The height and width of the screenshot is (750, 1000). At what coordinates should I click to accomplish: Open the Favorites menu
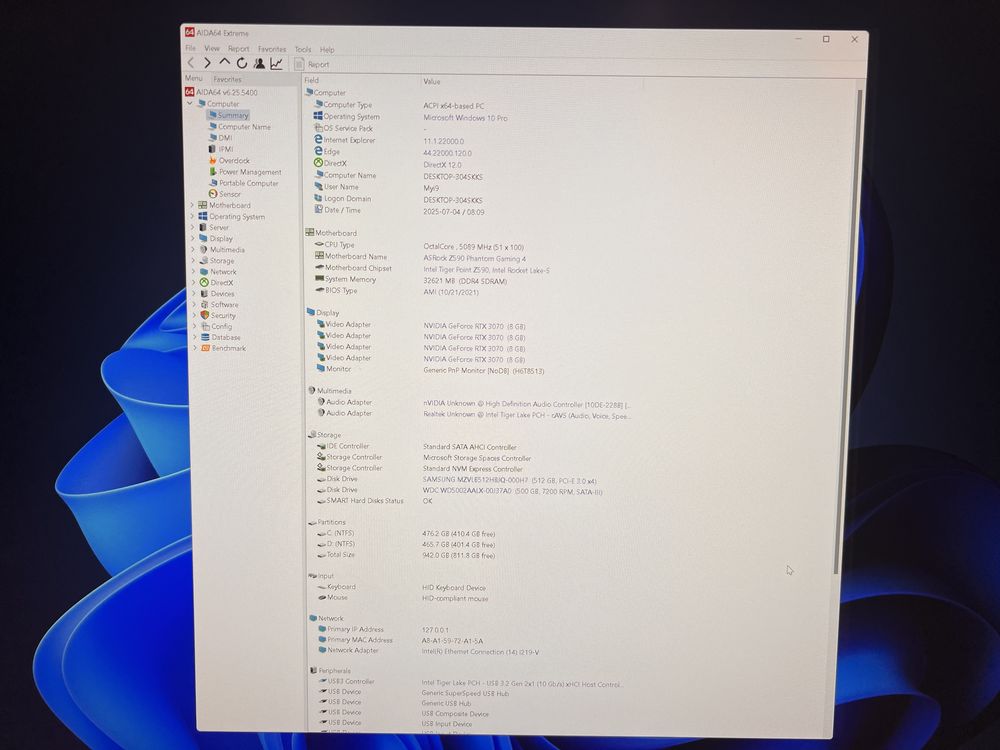click(x=272, y=49)
